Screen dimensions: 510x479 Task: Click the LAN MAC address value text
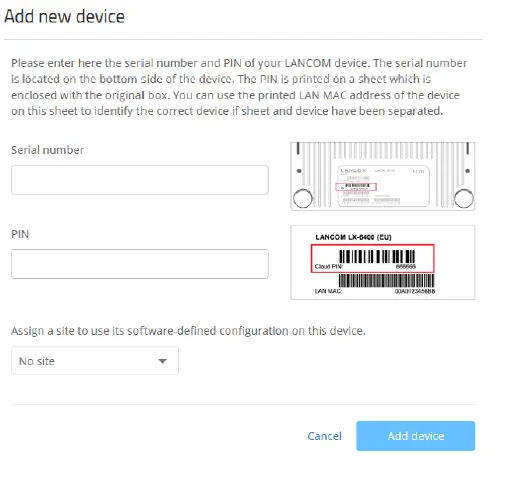pos(415,291)
